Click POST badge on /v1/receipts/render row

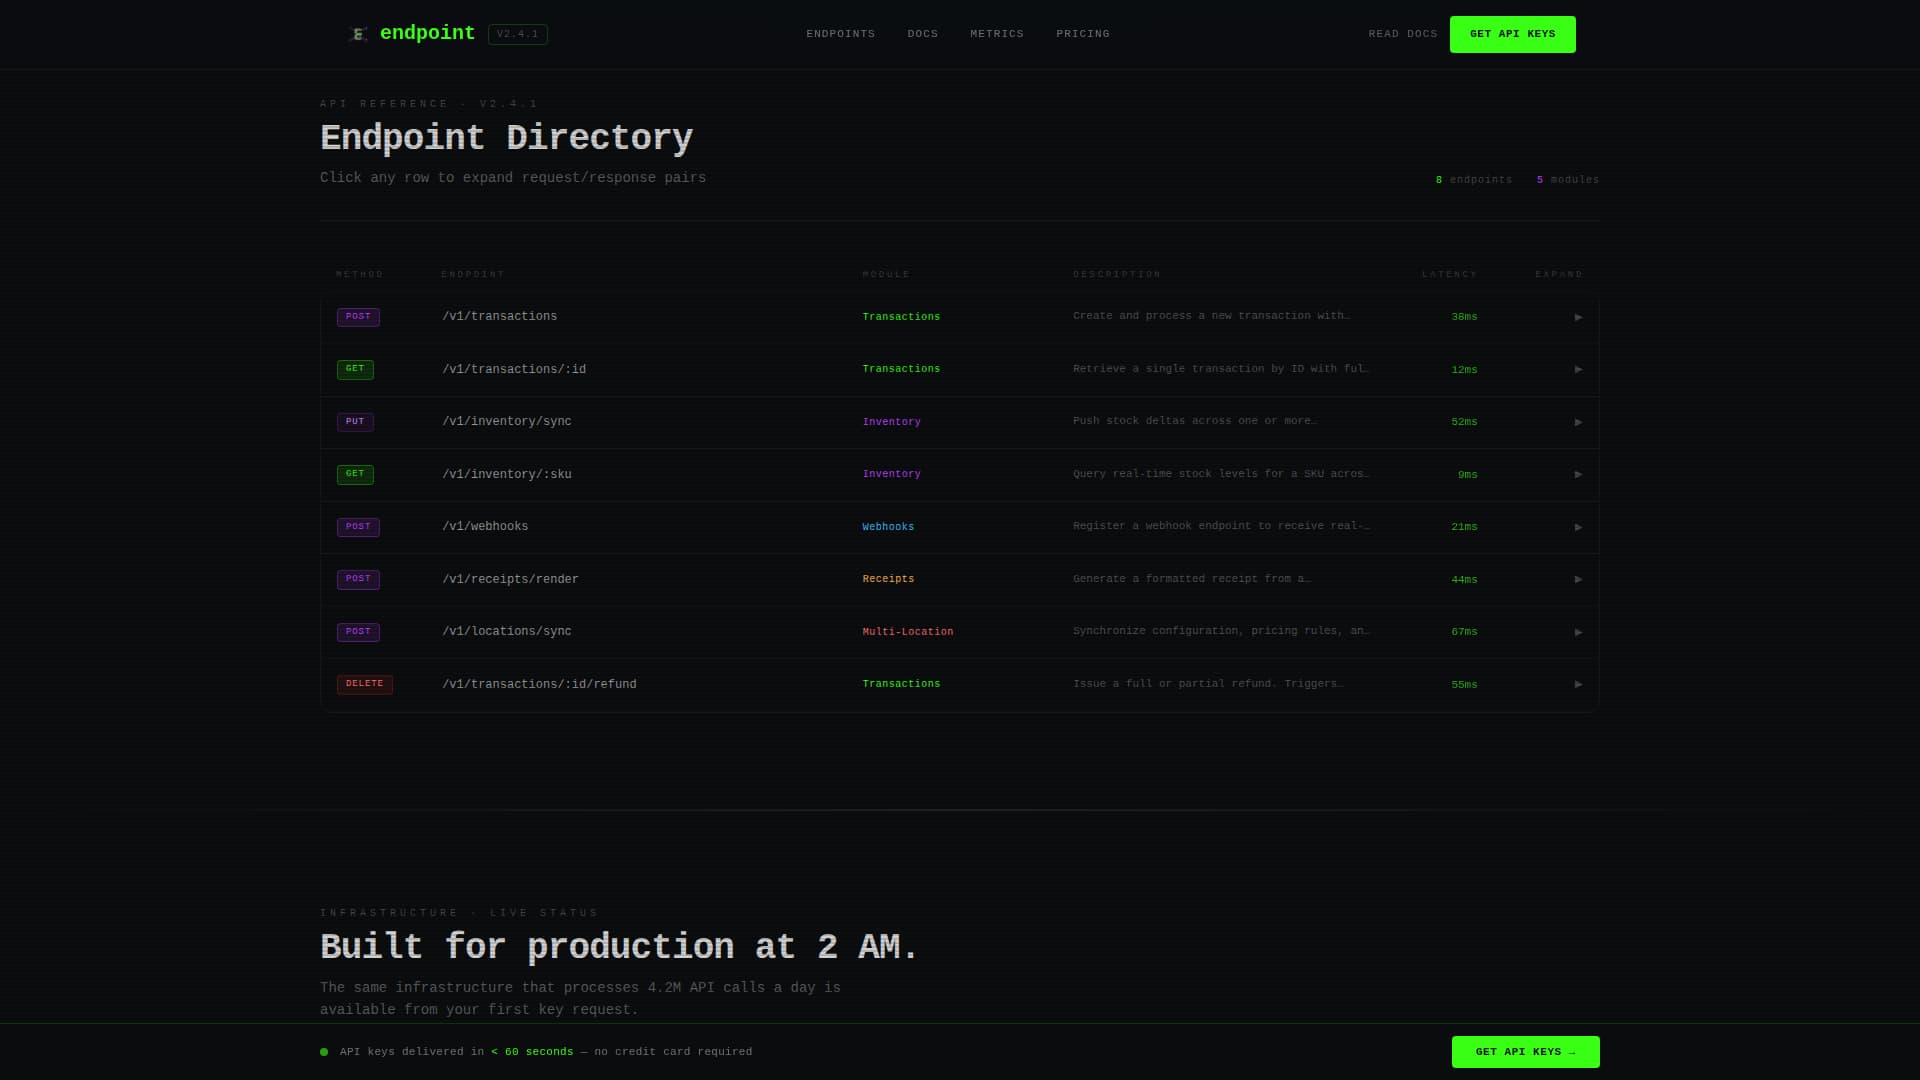pyautogui.click(x=358, y=579)
